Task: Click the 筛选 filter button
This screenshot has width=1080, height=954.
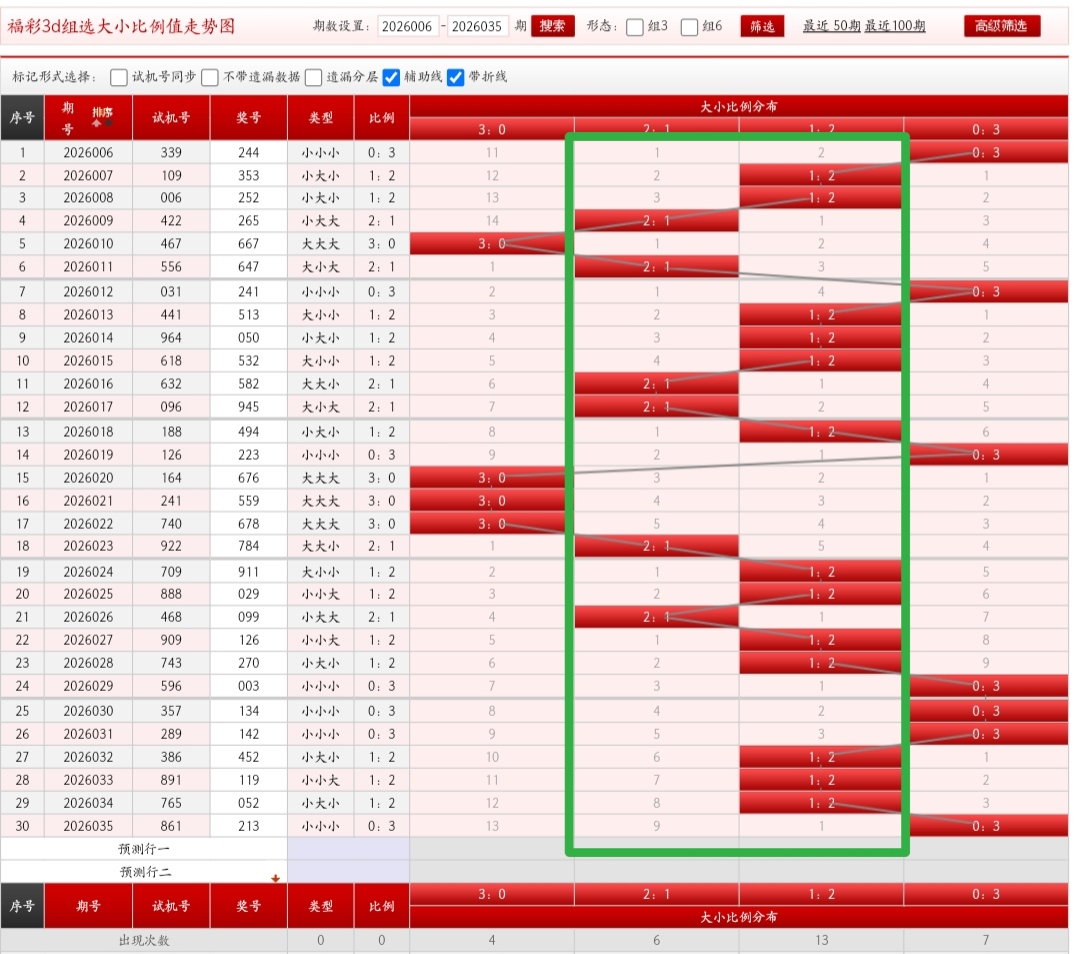Action: tap(762, 26)
